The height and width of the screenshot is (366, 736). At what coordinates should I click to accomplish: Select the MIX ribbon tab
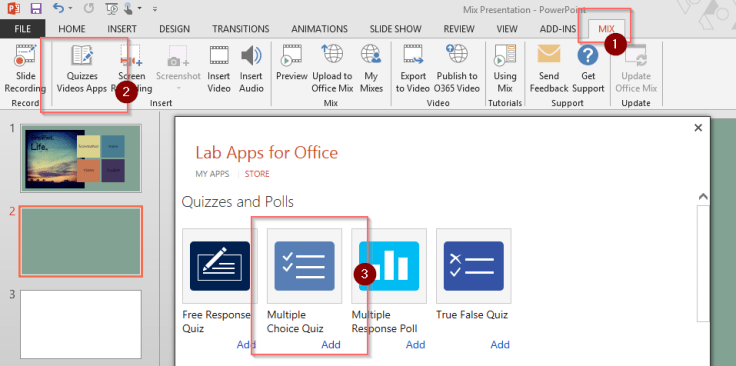[606, 29]
